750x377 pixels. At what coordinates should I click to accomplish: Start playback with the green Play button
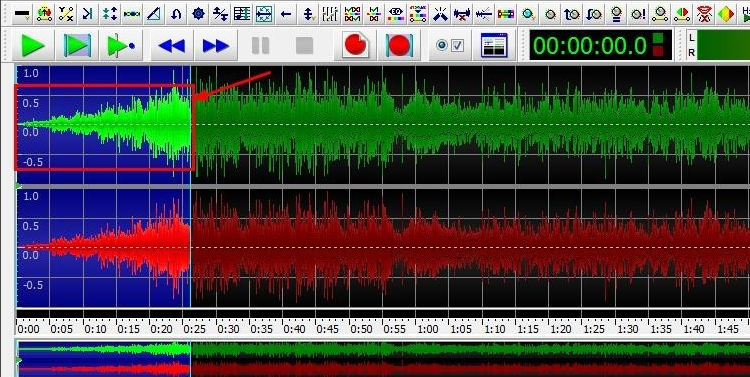(33, 46)
